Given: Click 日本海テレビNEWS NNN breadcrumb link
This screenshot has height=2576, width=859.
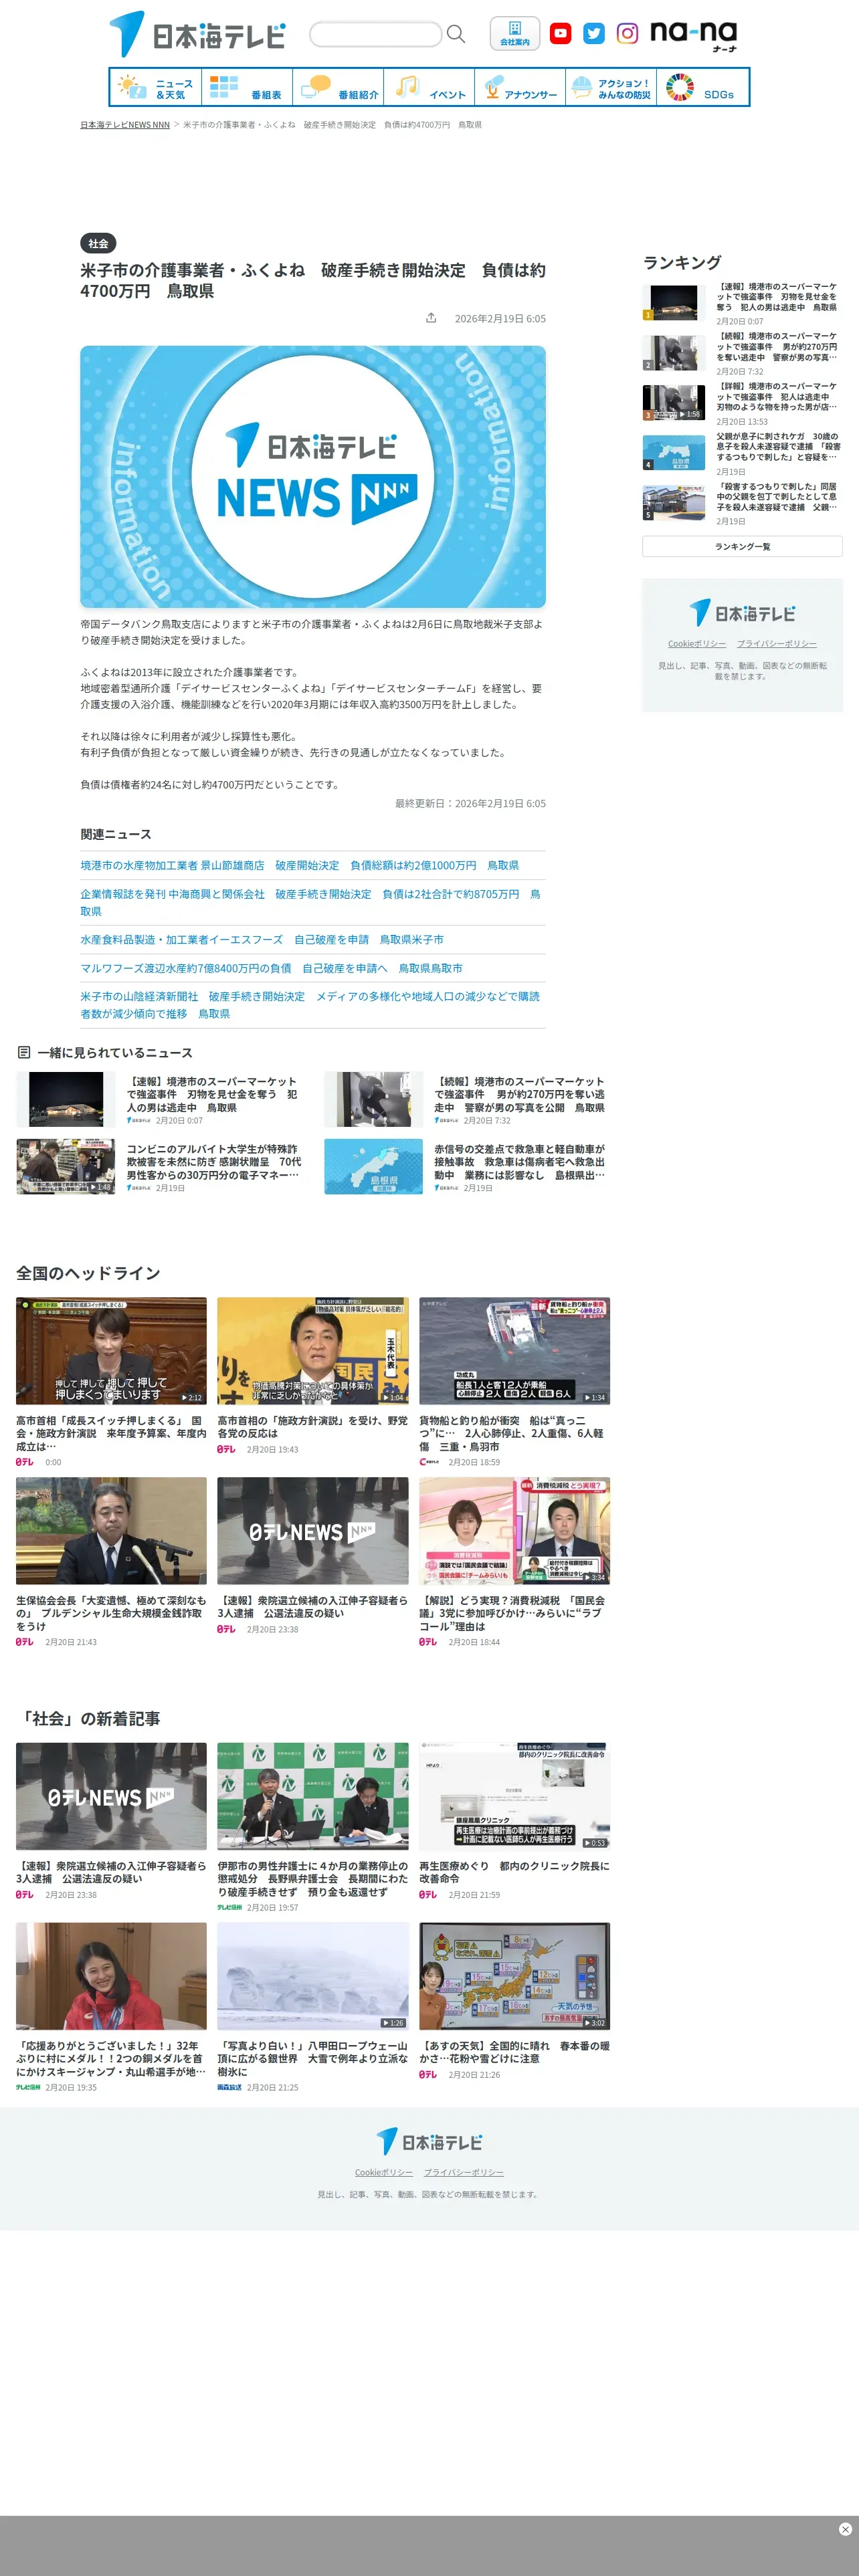Looking at the screenshot, I should (125, 125).
